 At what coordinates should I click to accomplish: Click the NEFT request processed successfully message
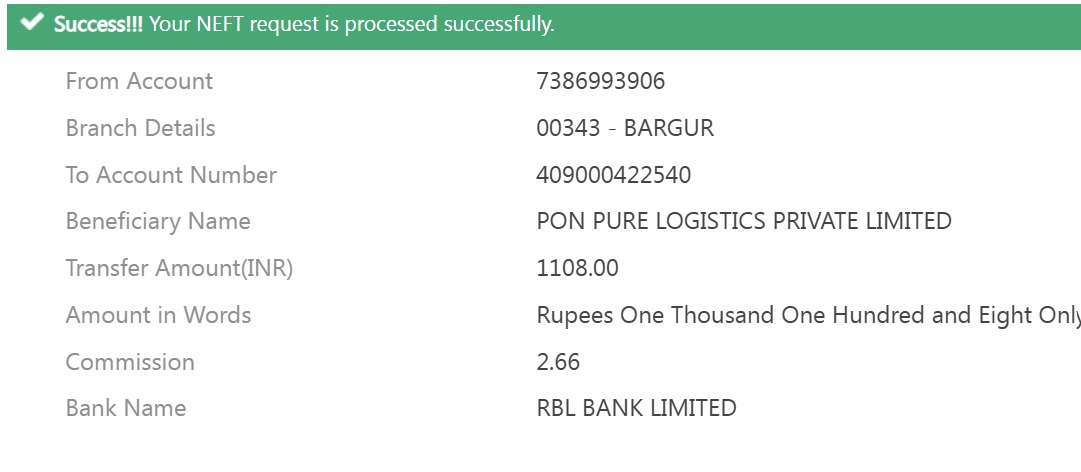pos(351,24)
